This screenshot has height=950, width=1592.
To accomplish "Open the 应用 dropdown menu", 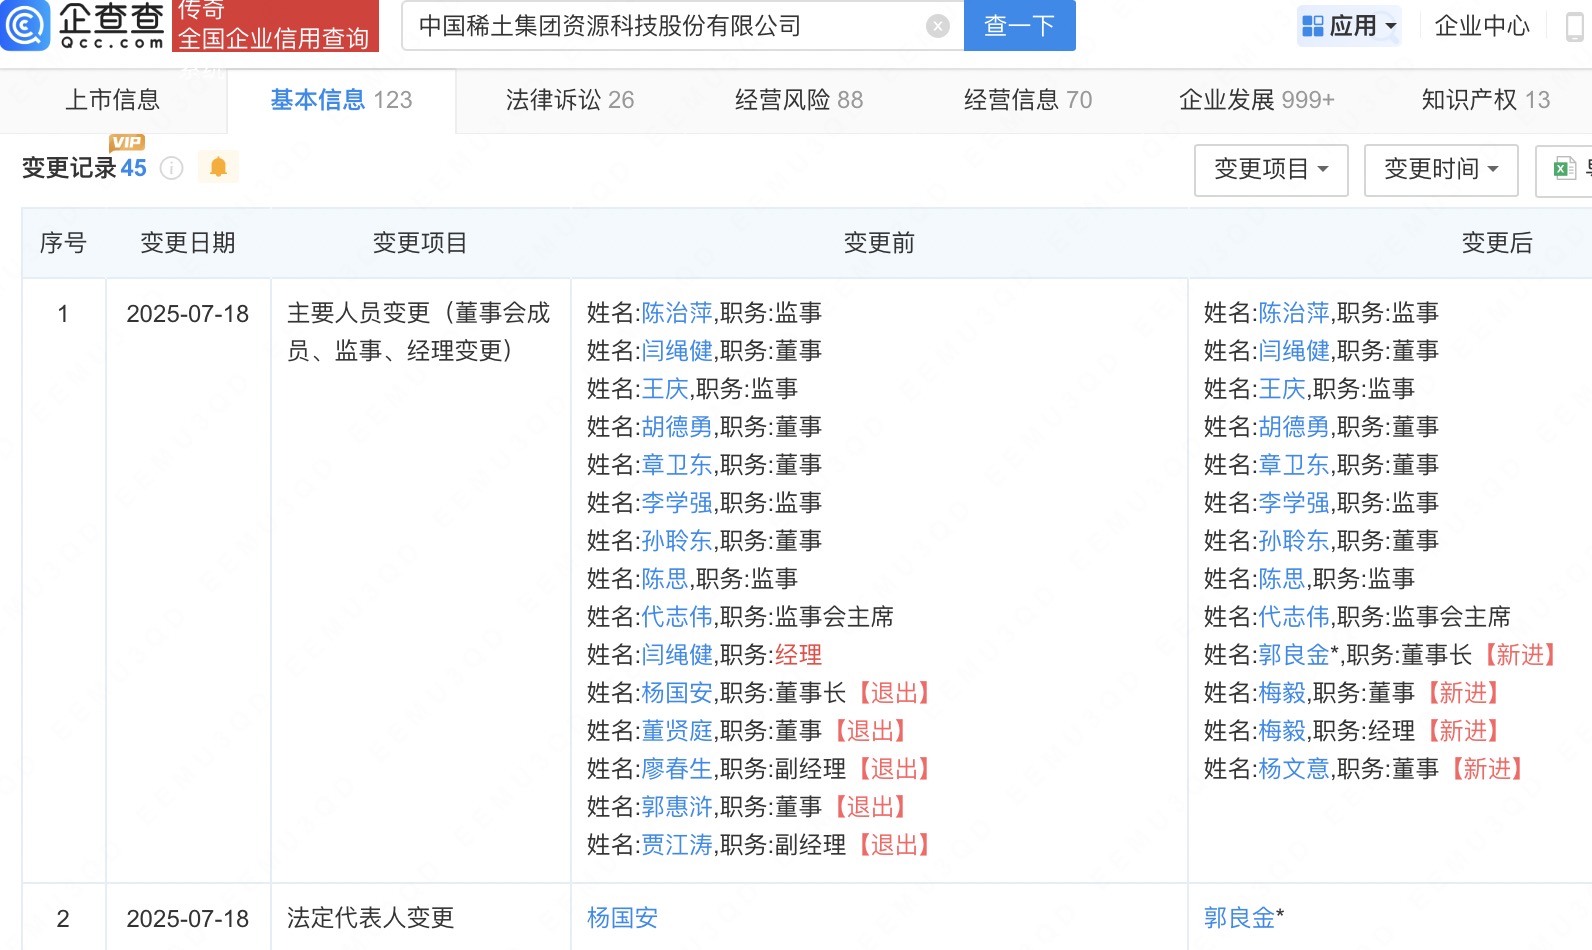I will coord(1349,26).
